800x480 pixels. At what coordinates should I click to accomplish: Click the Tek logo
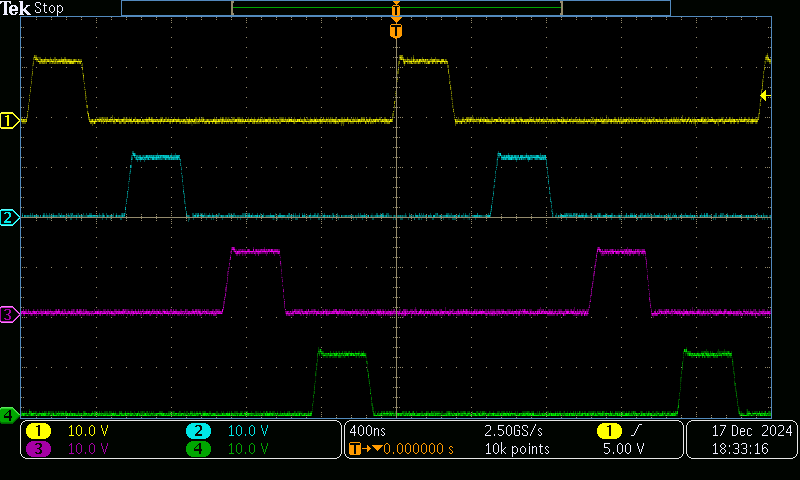(15, 8)
